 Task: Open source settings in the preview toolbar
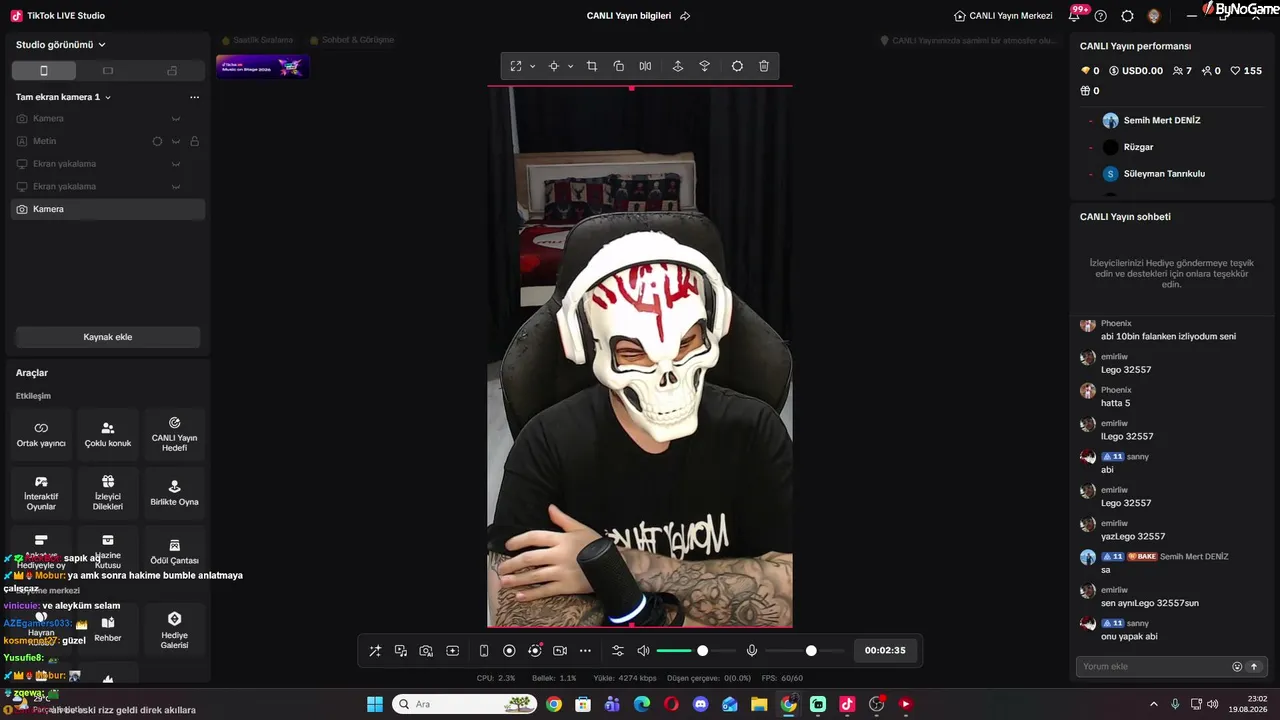737,66
